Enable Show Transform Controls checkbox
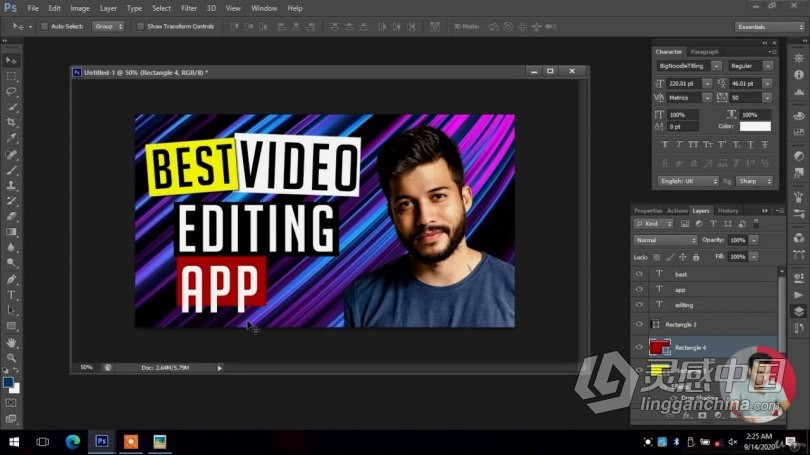The width and height of the screenshot is (810, 455). point(140,26)
